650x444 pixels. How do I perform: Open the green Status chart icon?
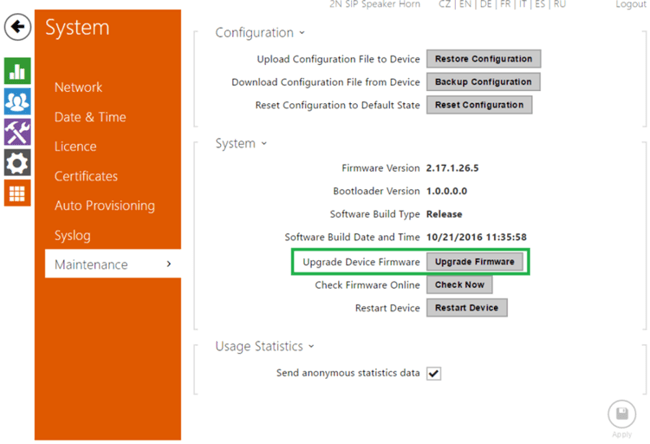tap(17, 71)
